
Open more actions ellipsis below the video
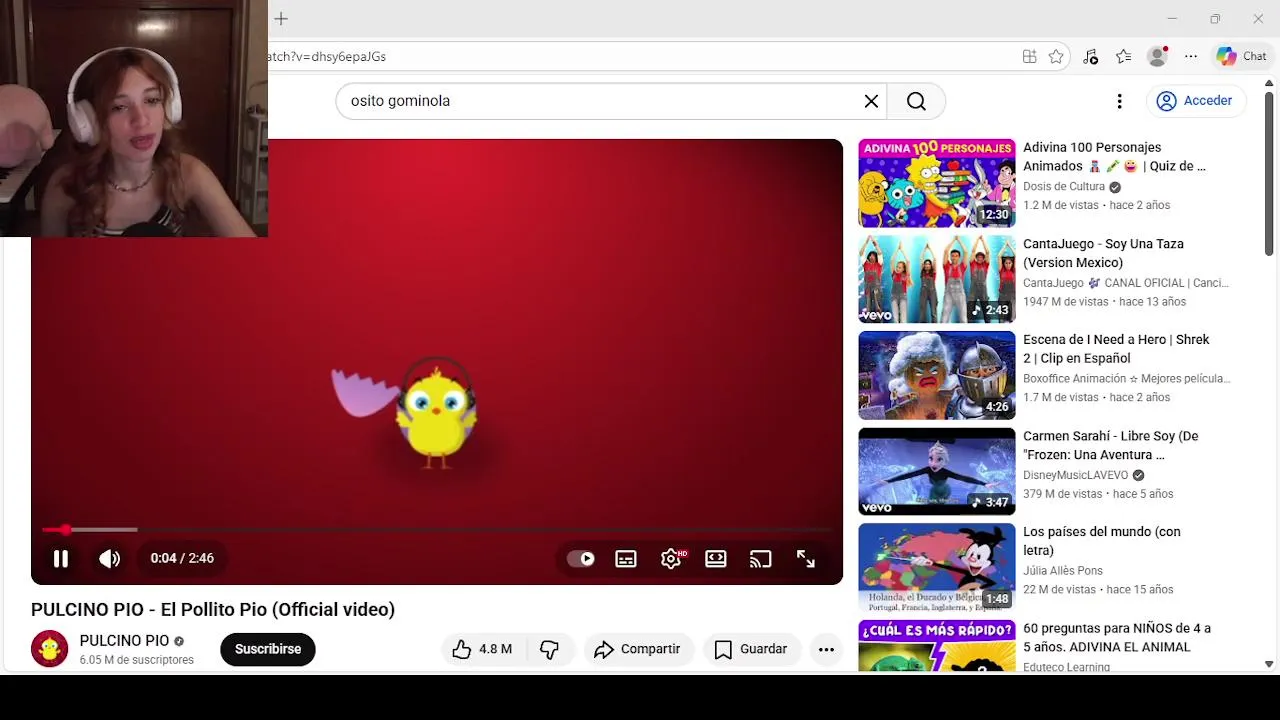coord(826,649)
